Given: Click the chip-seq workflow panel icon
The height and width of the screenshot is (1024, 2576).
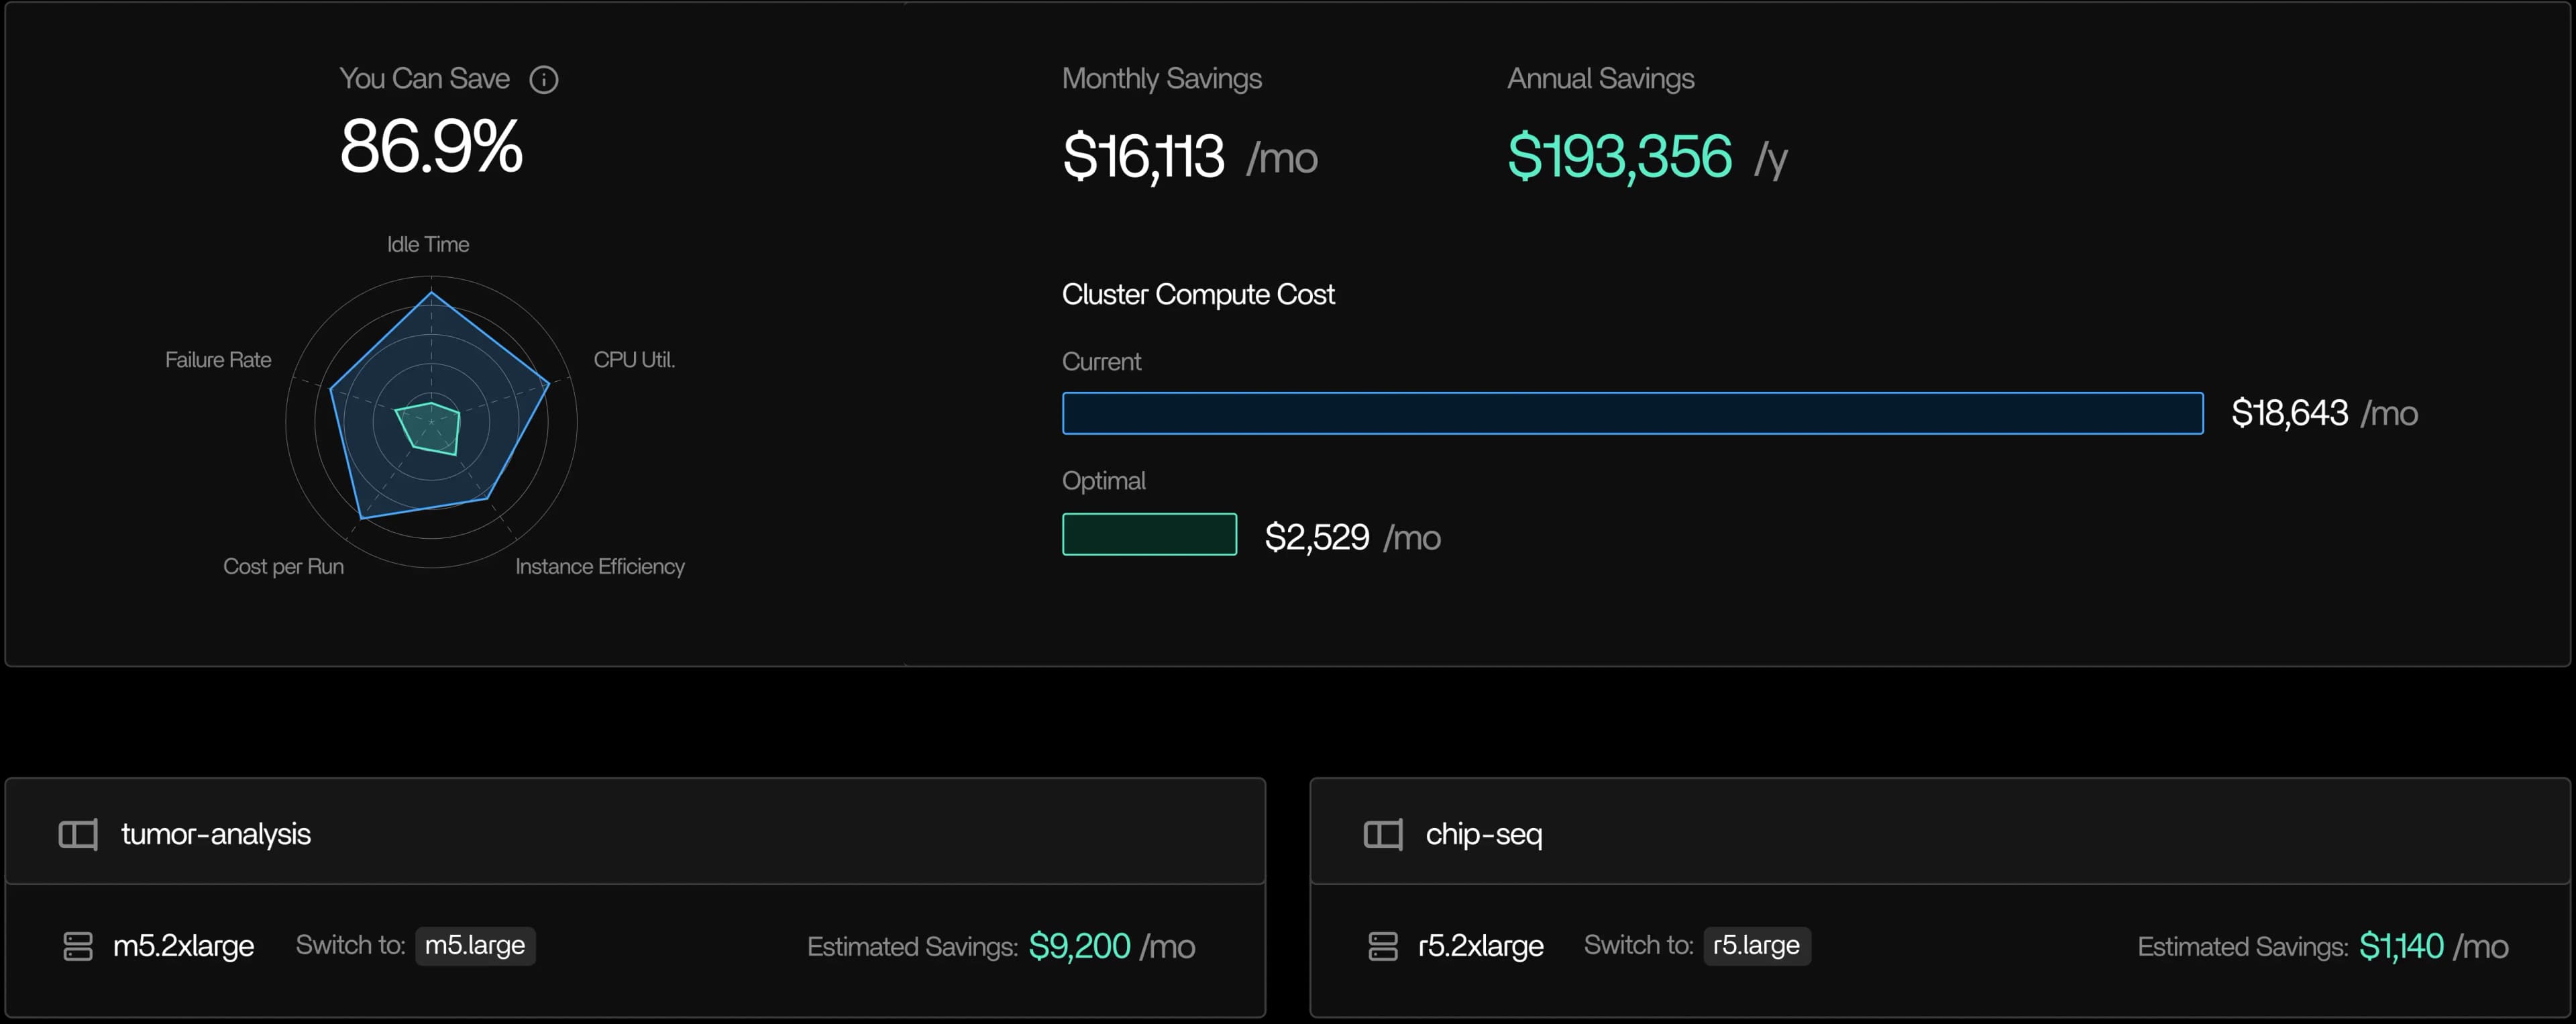Looking at the screenshot, I should coord(1383,834).
